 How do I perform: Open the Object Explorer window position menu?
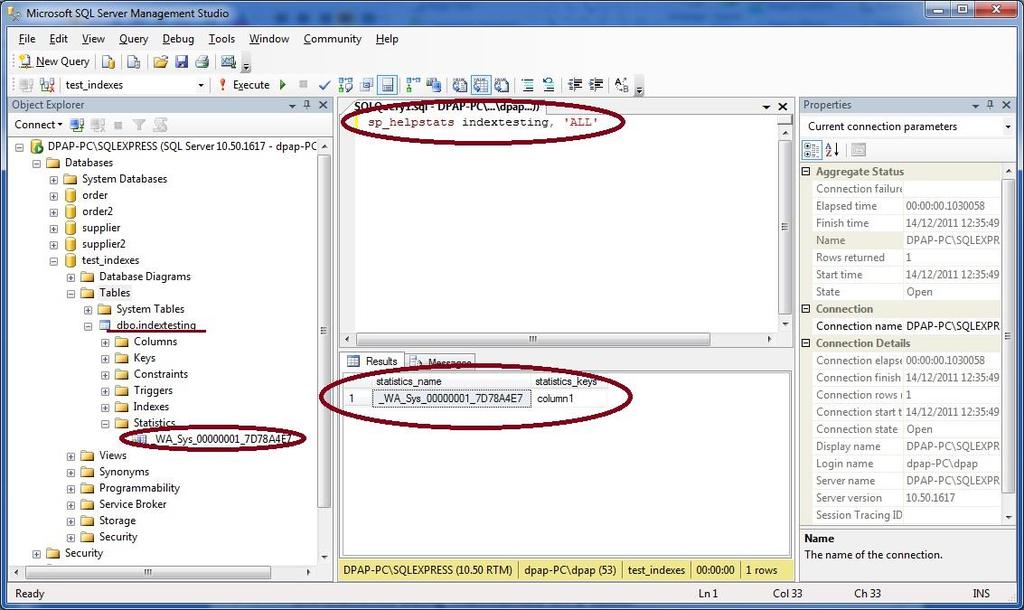click(x=292, y=105)
